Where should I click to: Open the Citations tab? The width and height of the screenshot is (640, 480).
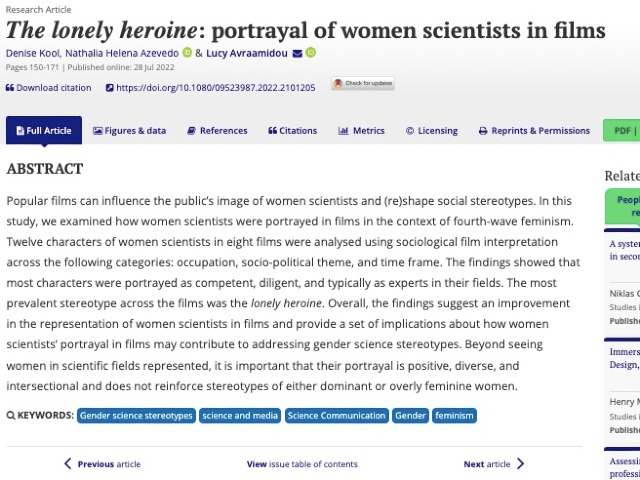point(292,131)
